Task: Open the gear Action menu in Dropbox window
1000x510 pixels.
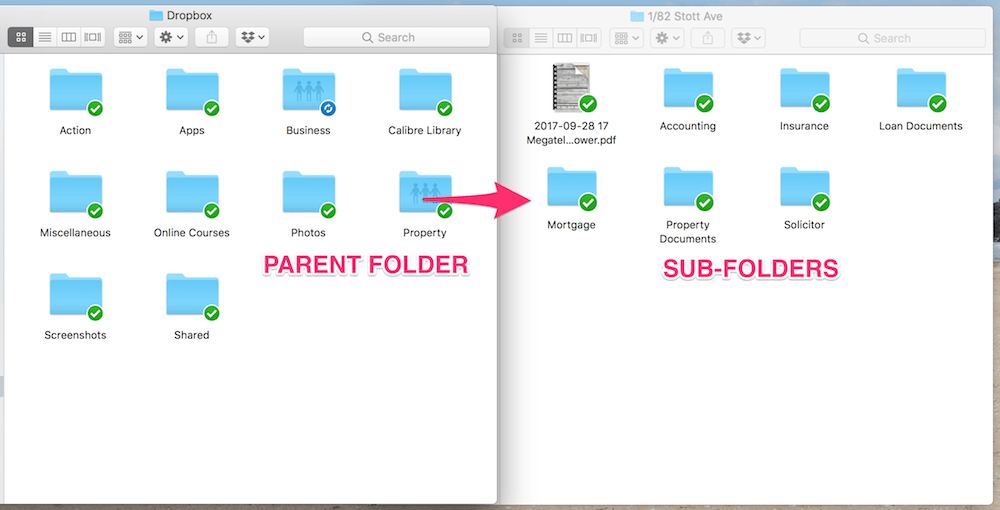Action: pos(169,37)
